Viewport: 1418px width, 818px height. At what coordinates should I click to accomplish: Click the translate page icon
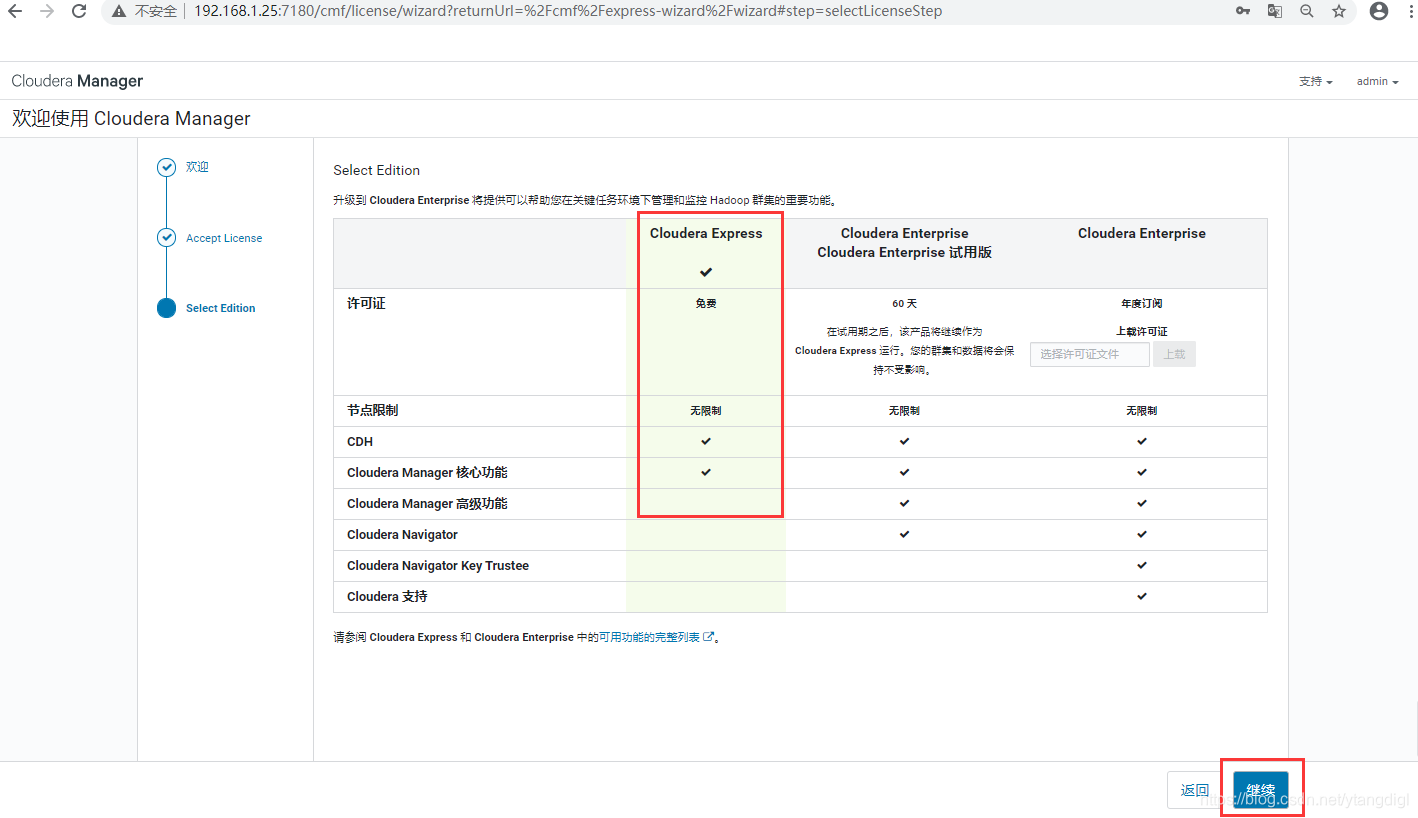pos(1275,12)
